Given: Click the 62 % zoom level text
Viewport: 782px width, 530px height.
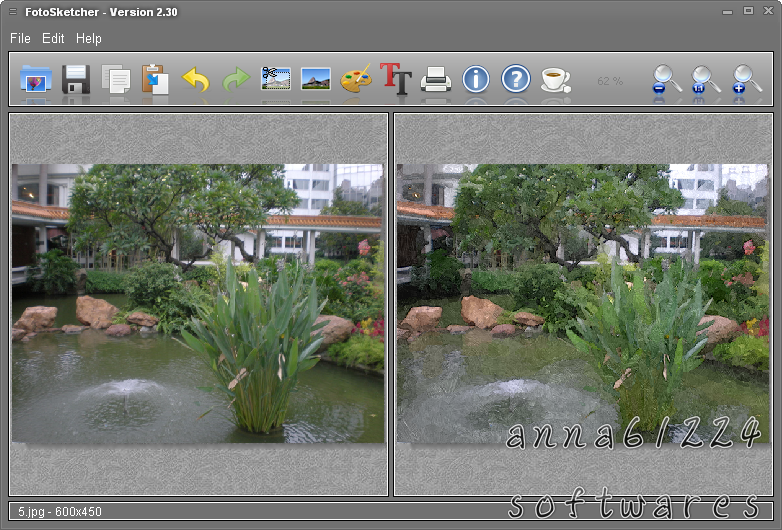Looking at the screenshot, I should tap(610, 81).
